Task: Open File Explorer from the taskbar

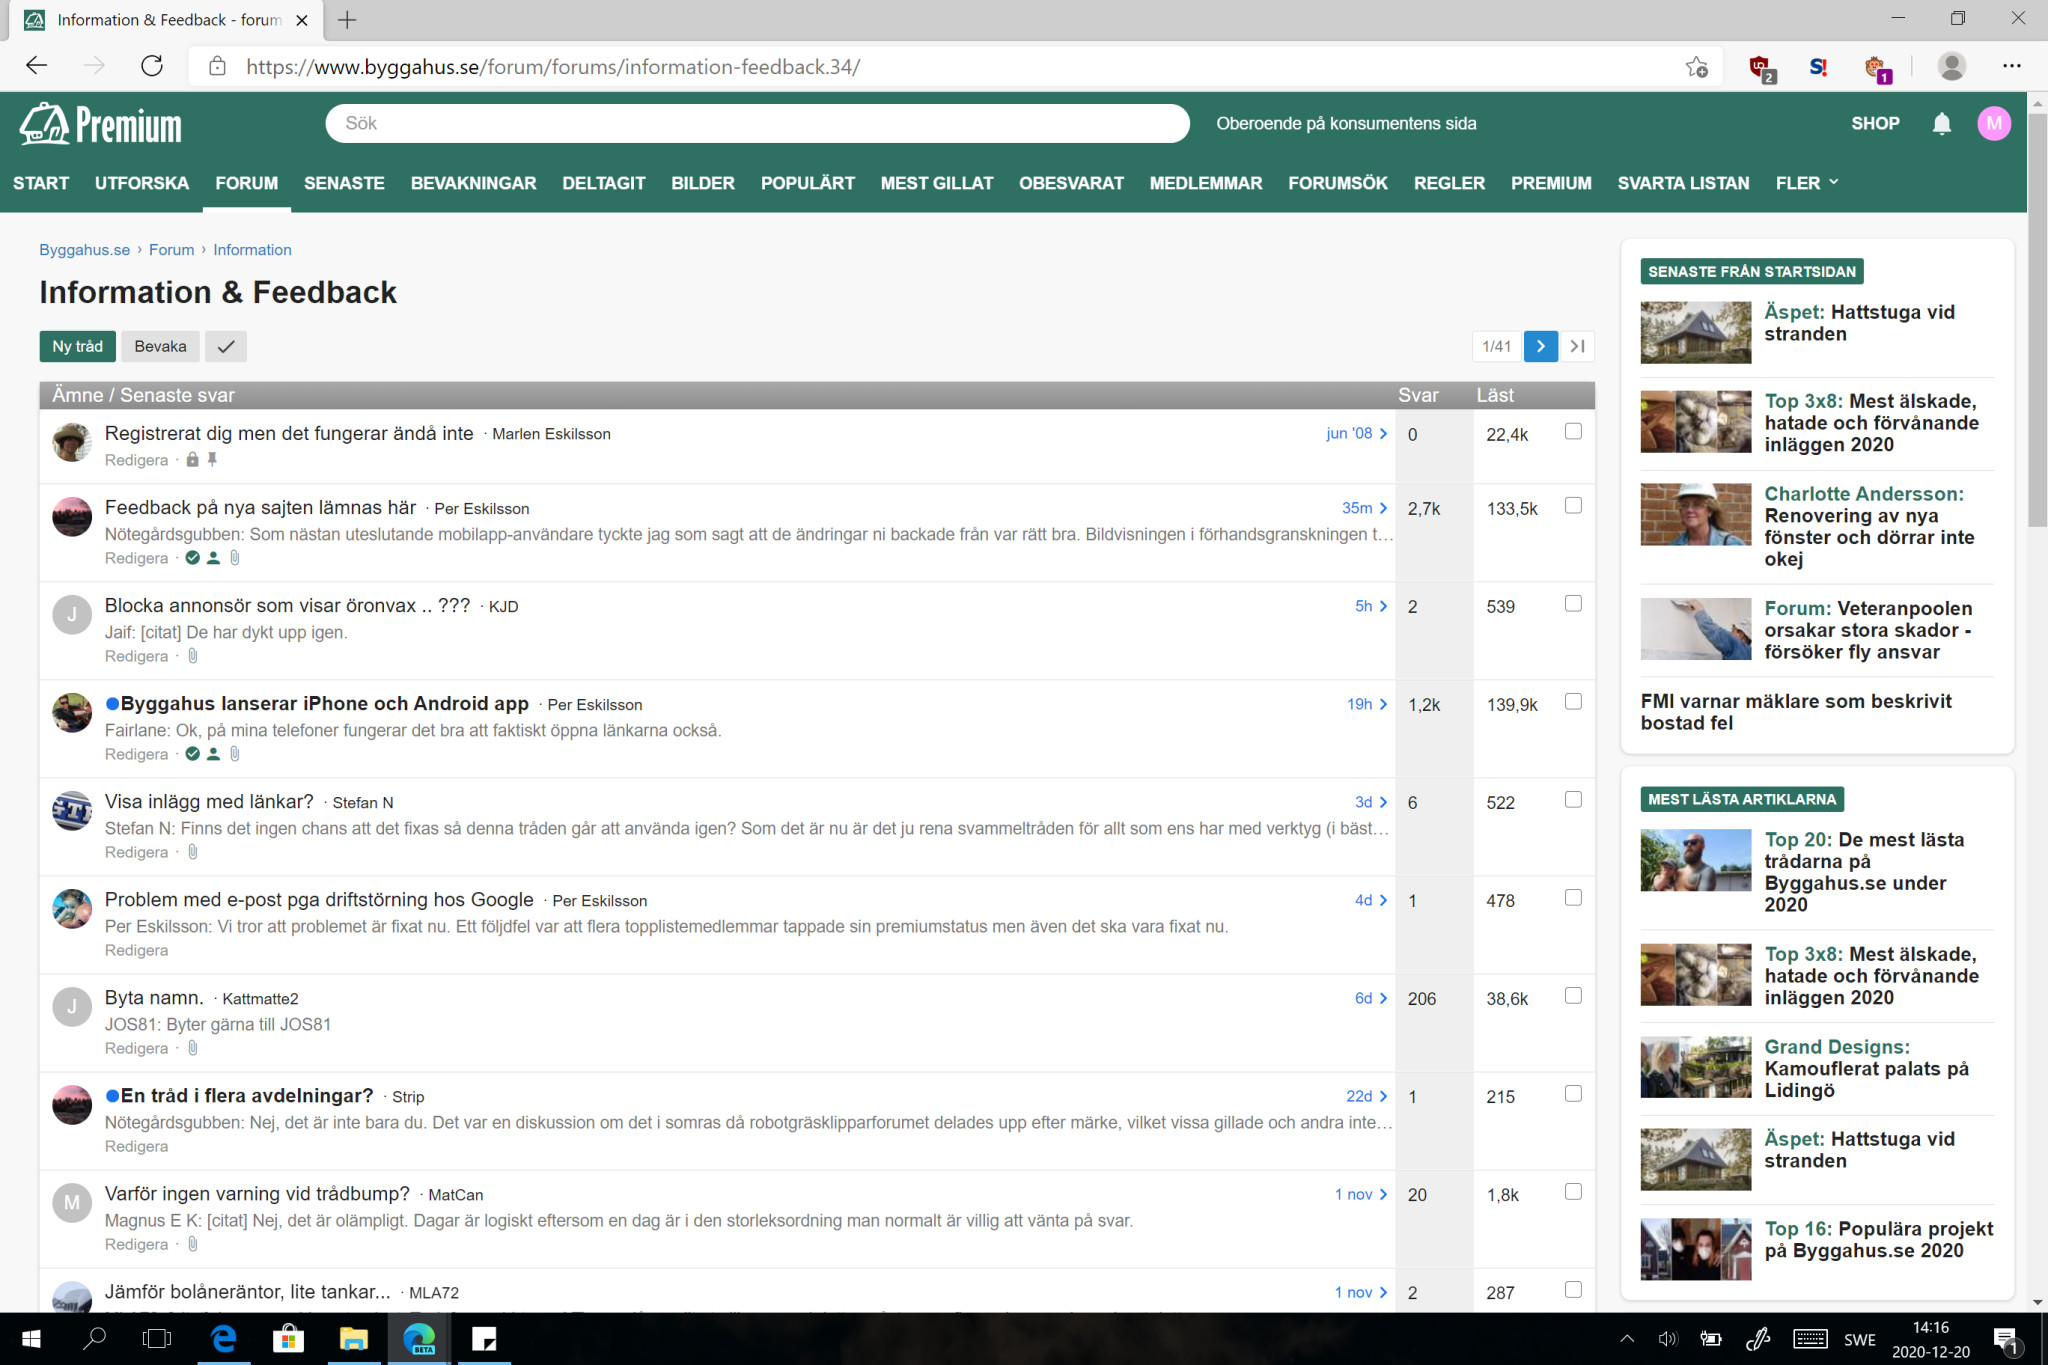Action: [x=353, y=1339]
